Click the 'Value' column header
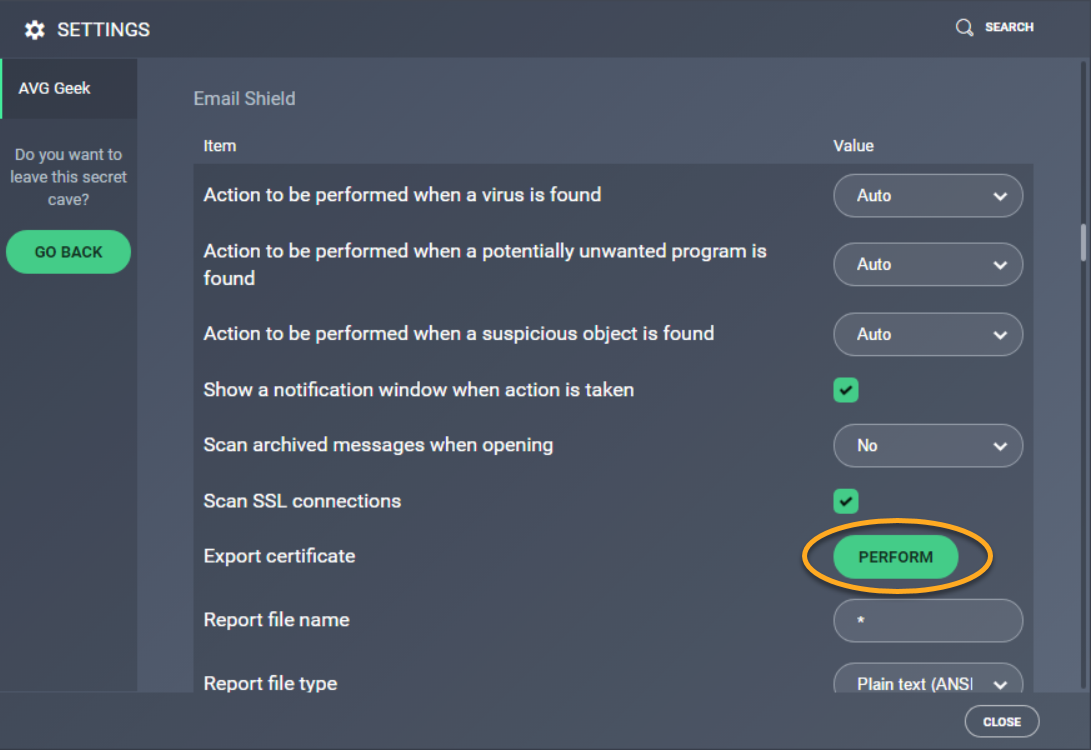The width and height of the screenshot is (1091, 750). tap(853, 146)
